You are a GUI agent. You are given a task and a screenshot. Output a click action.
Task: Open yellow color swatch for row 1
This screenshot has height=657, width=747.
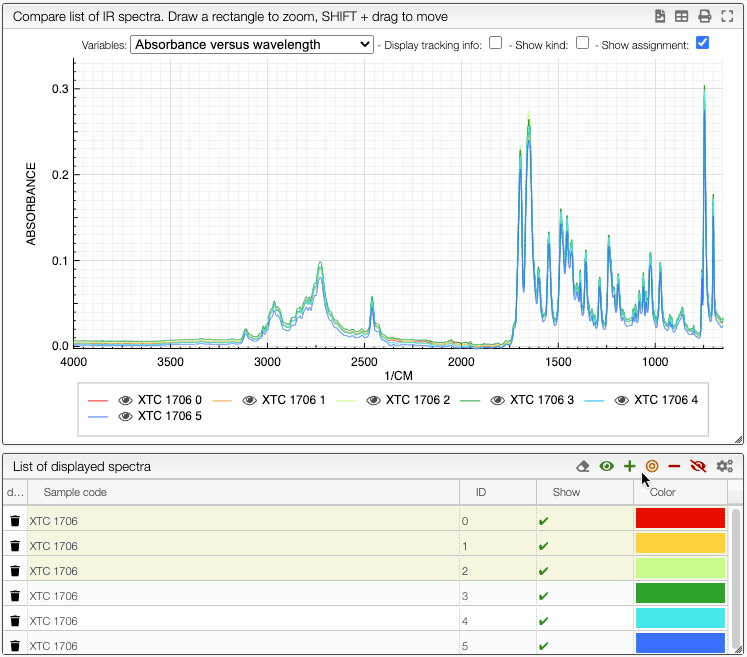[680, 543]
